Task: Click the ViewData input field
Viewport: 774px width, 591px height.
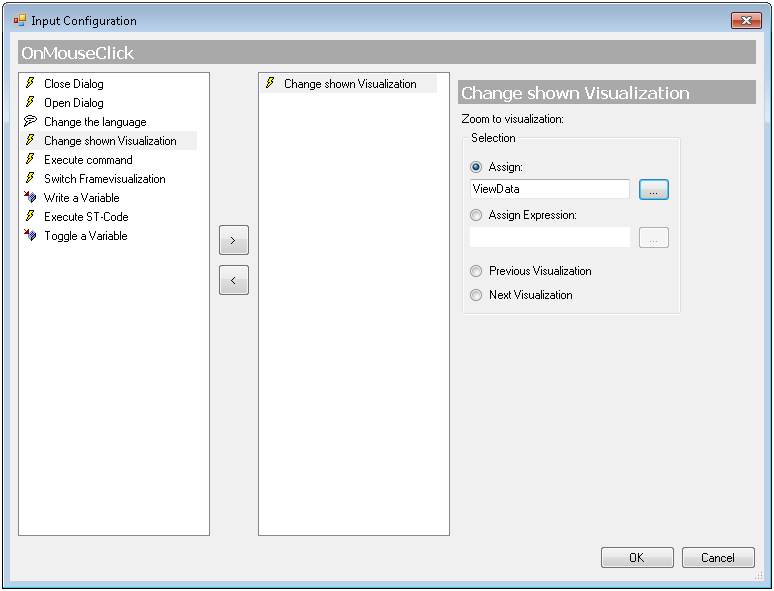Action: pyautogui.click(x=549, y=189)
